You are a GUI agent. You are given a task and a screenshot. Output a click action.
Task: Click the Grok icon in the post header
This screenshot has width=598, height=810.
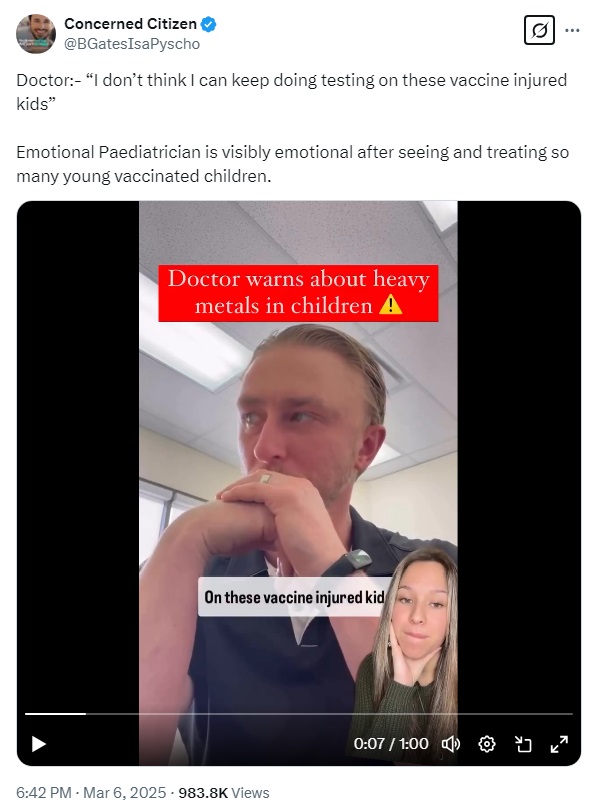pos(539,30)
